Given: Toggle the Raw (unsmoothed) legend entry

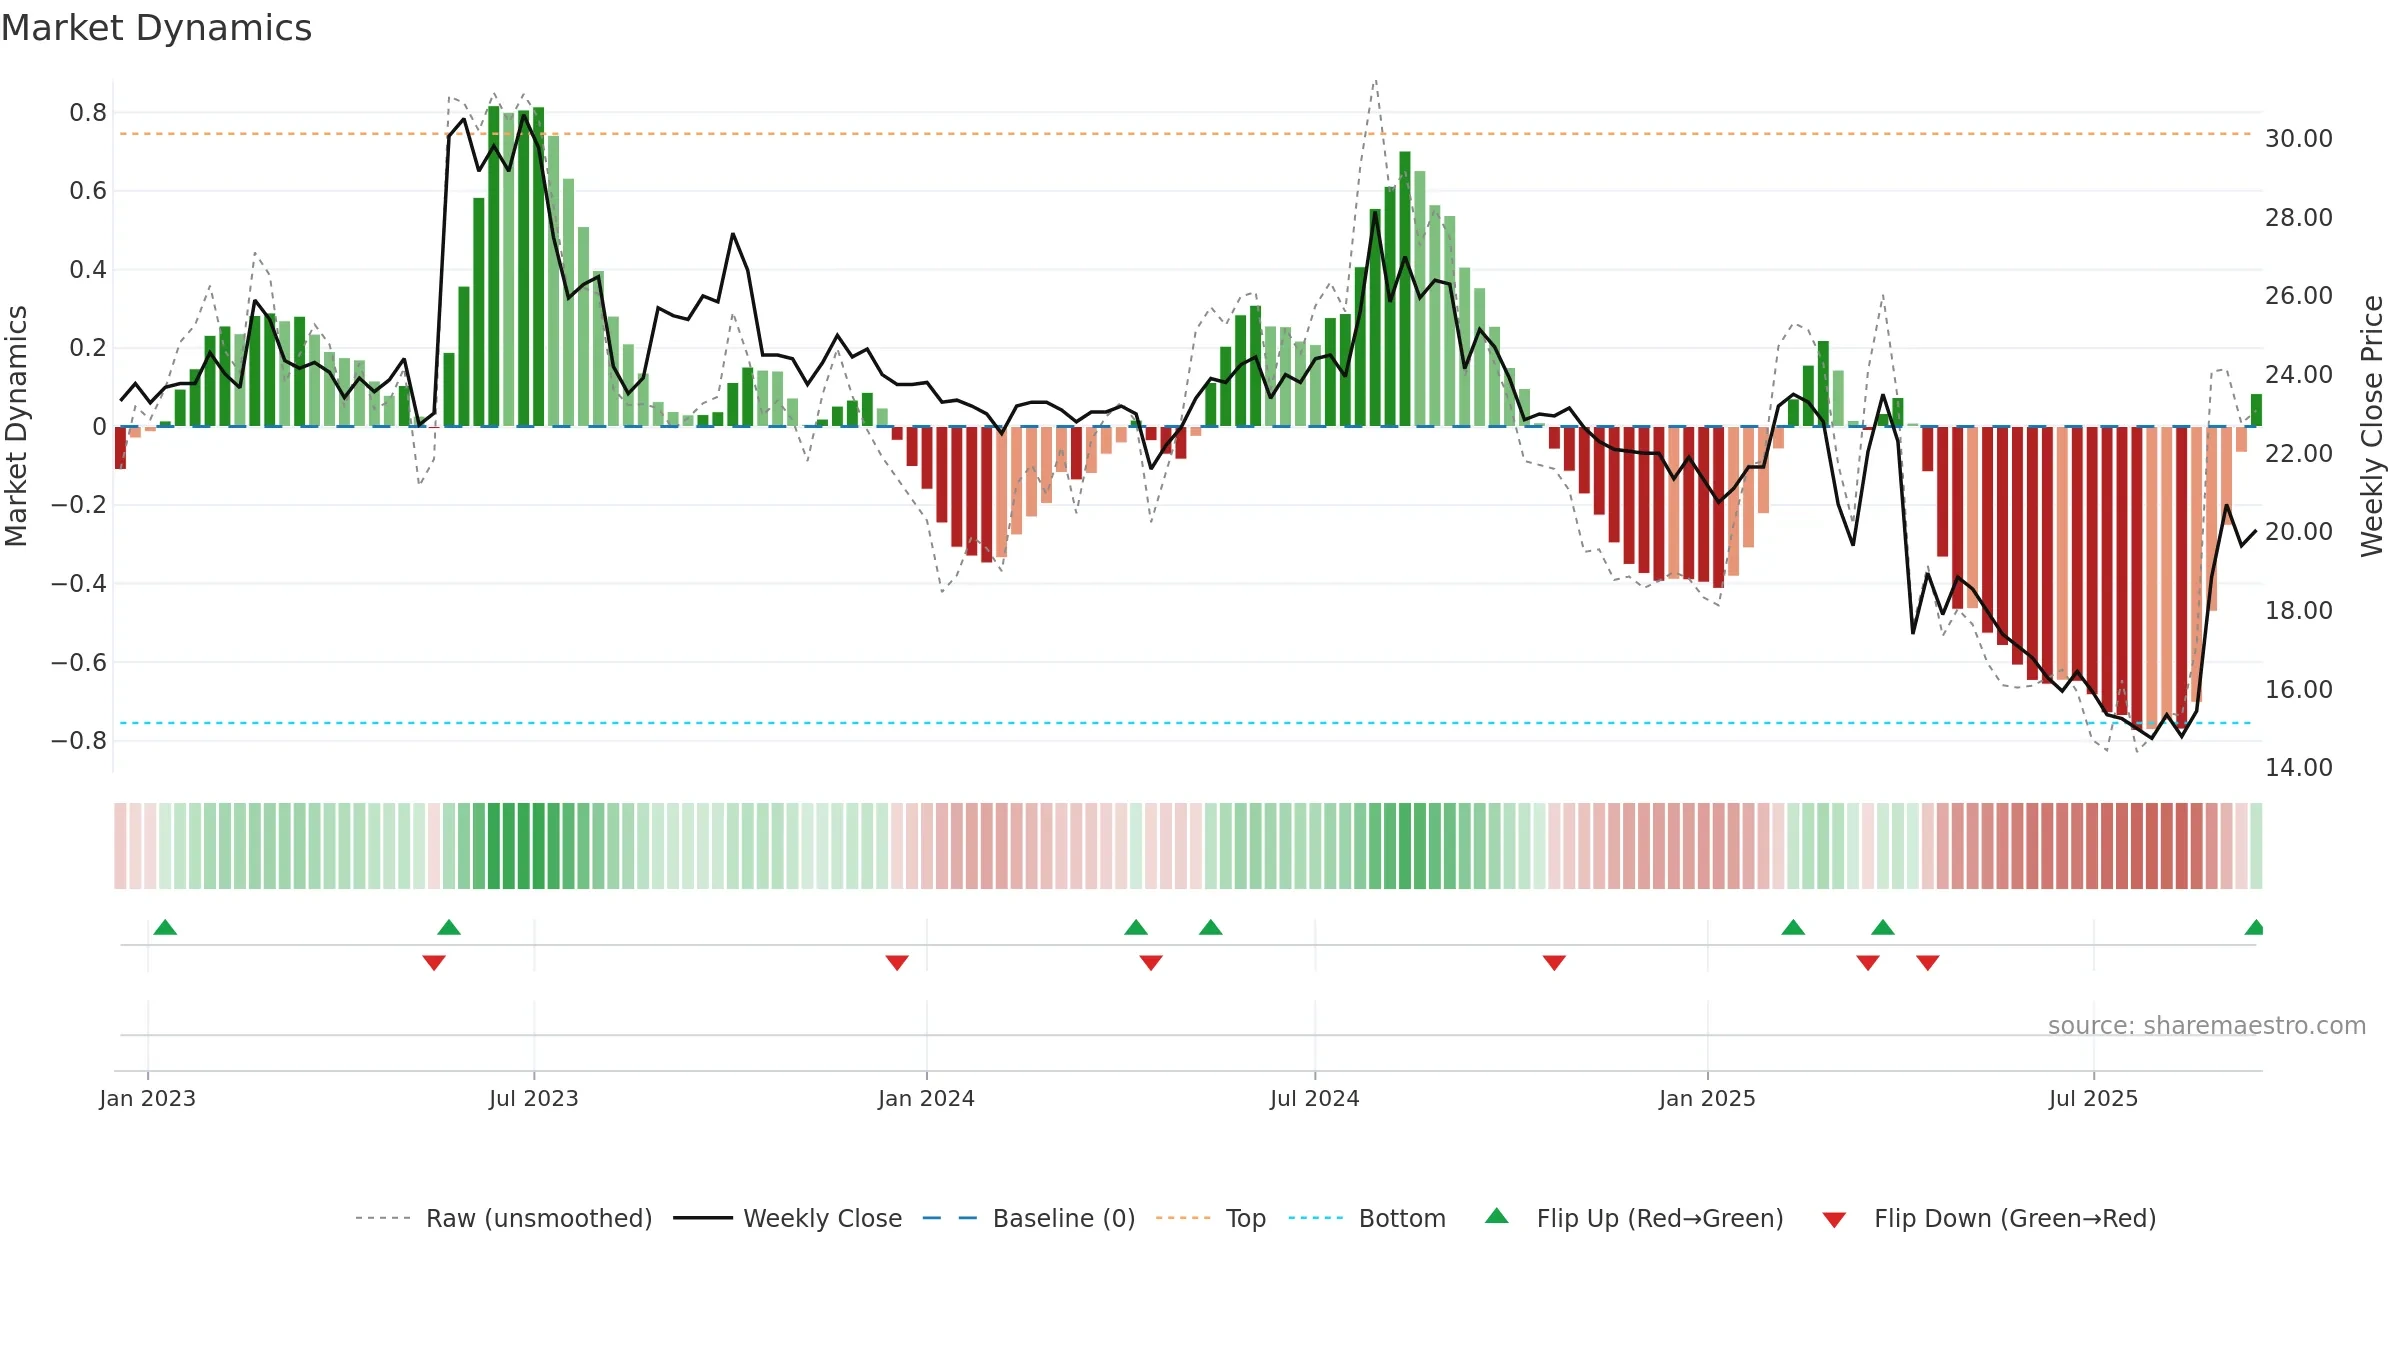Looking at the screenshot, I should pyautogui.click(x=503, y=1218).
